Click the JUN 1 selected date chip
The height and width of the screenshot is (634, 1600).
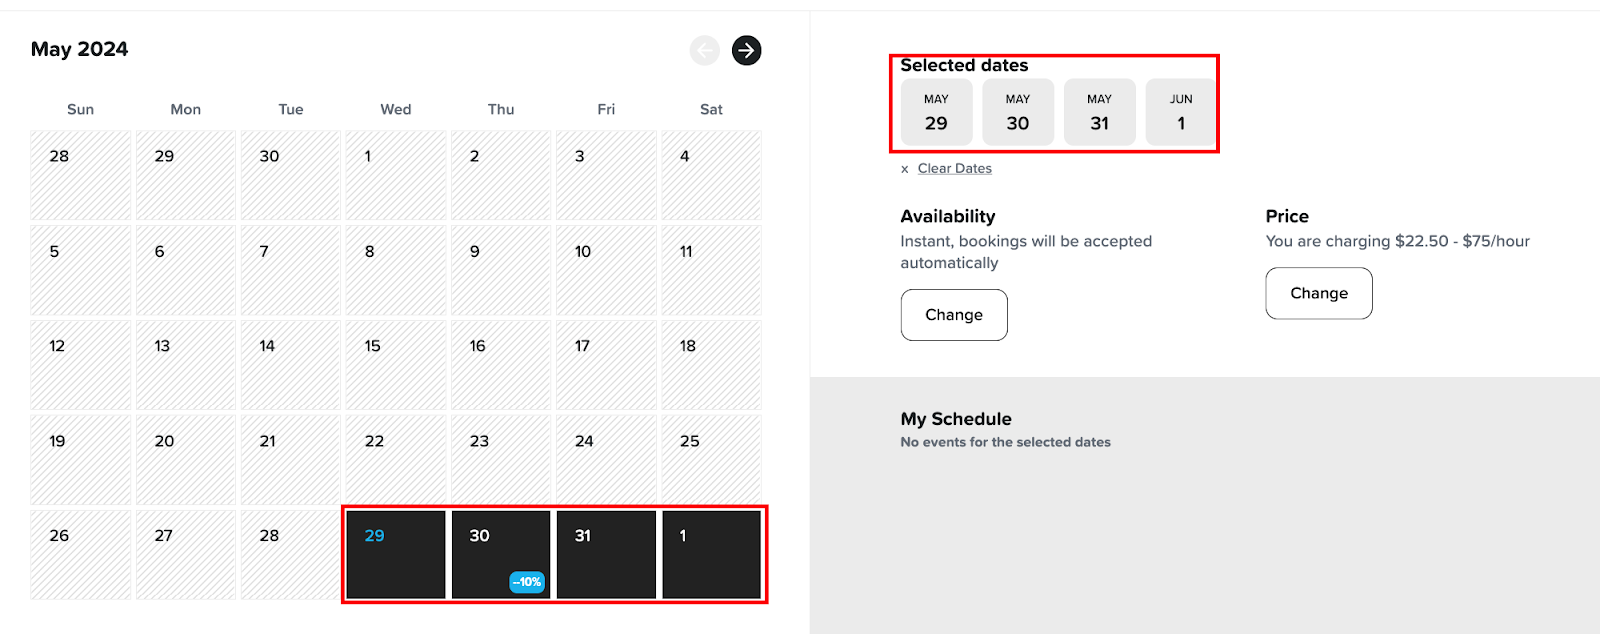click(x=1181, y=112)
